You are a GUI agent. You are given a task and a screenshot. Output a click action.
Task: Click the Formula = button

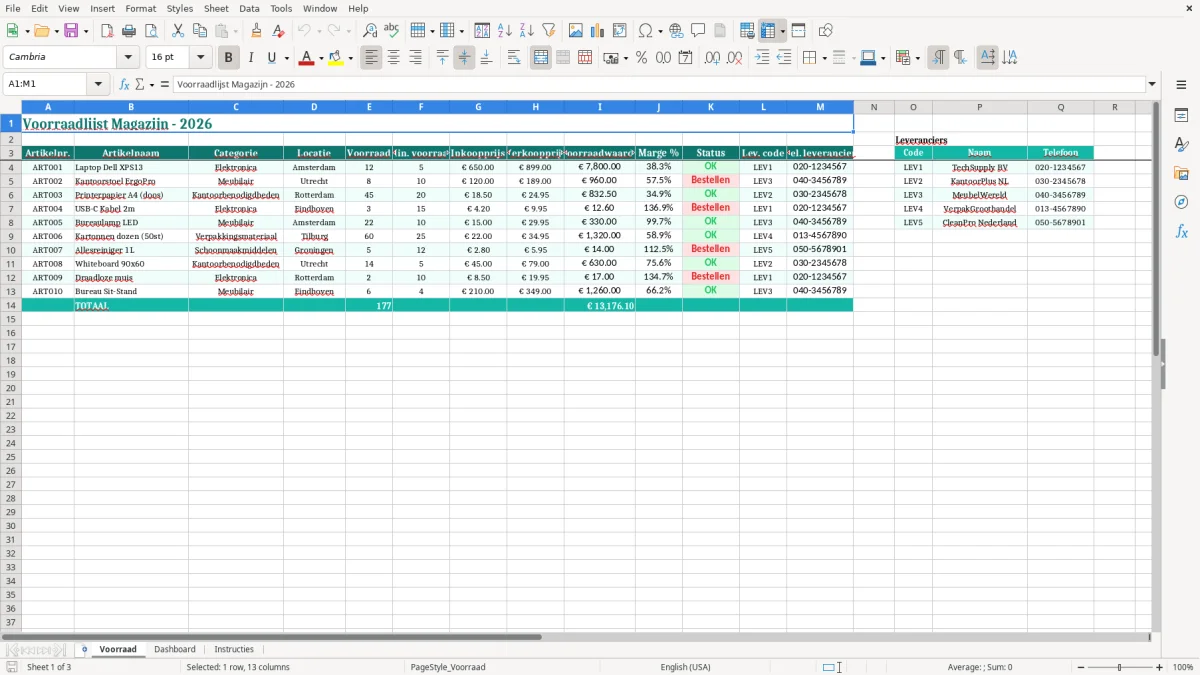(165, 85)
